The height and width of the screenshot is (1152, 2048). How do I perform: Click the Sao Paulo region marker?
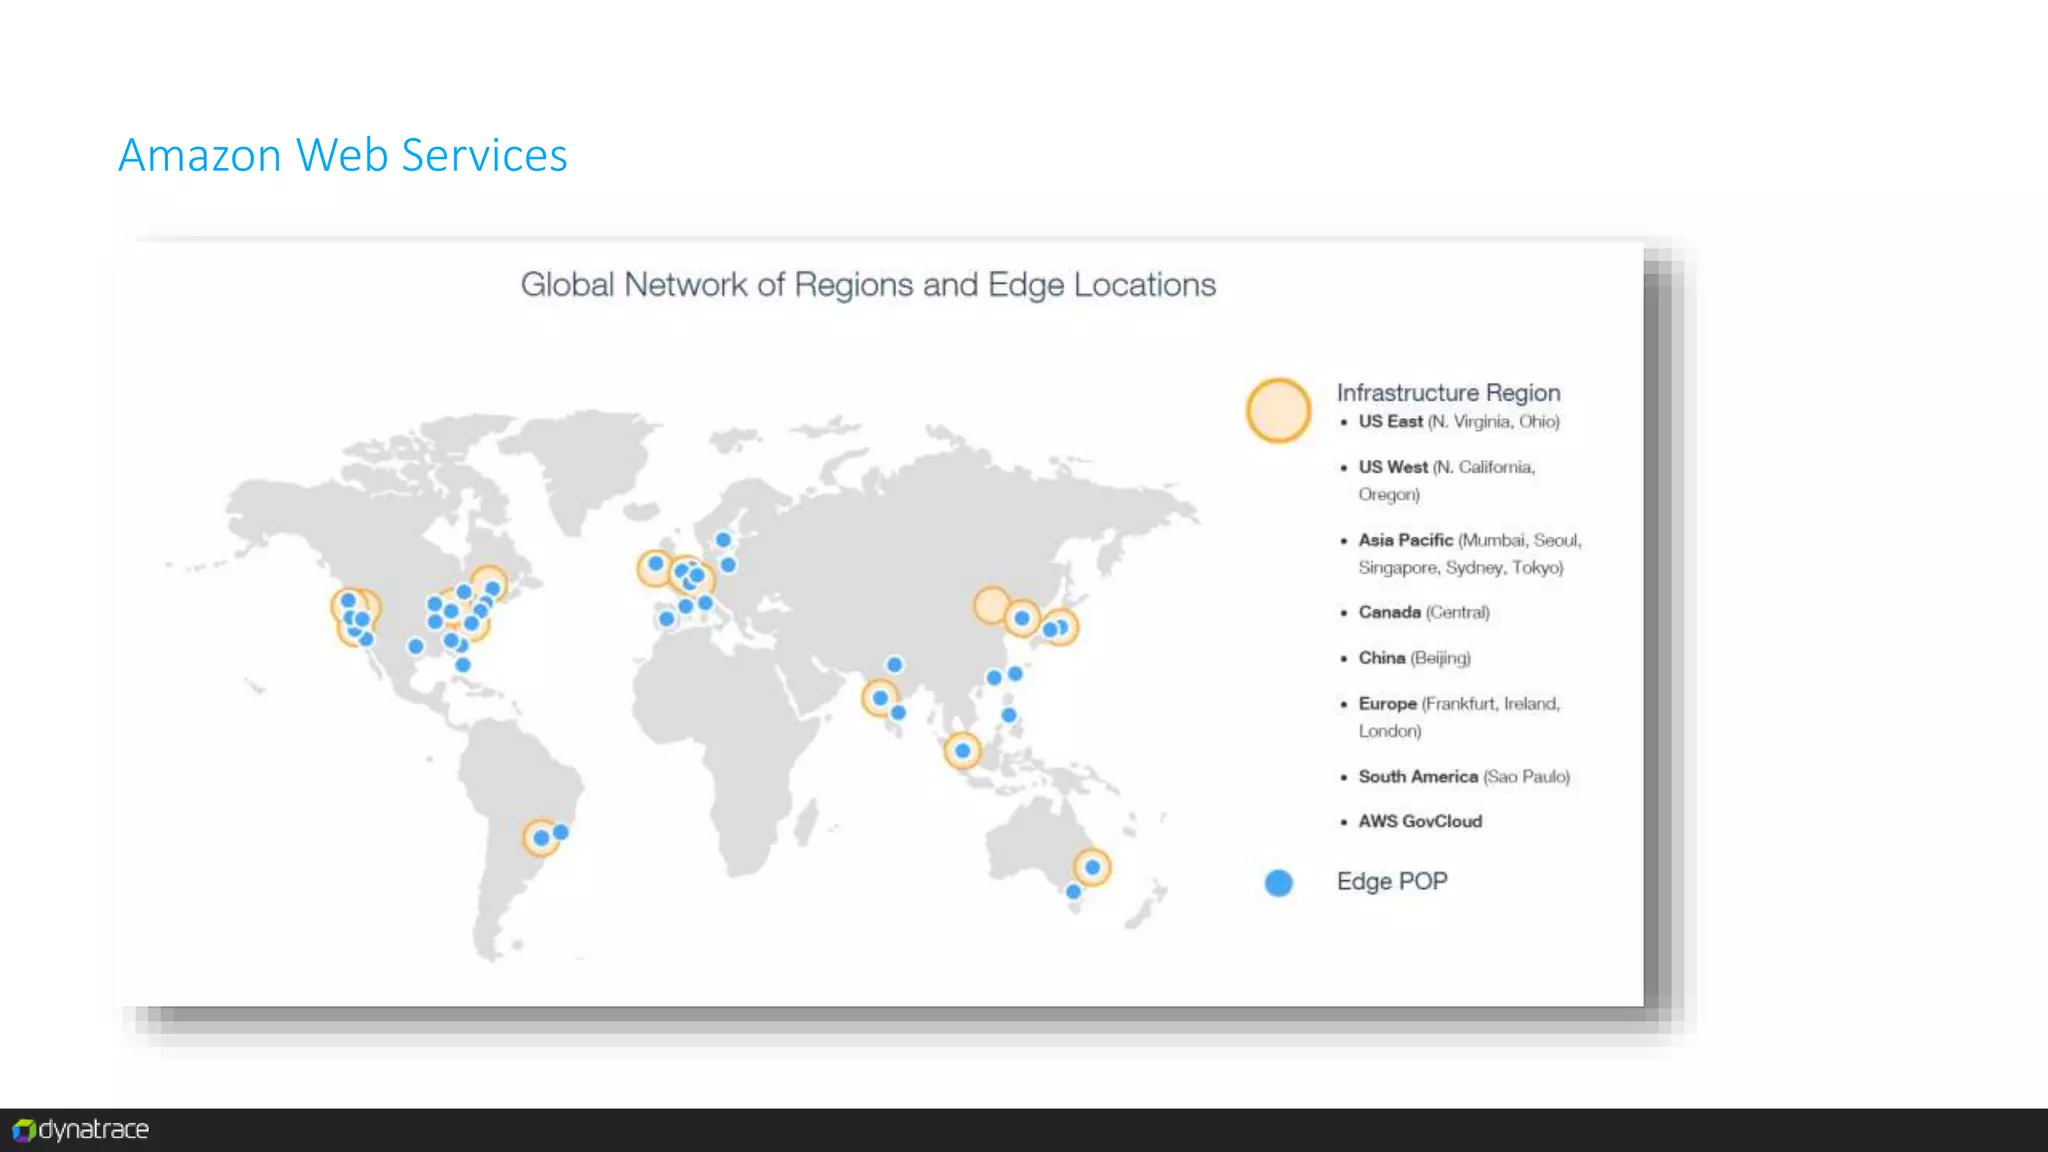[541, 837]
